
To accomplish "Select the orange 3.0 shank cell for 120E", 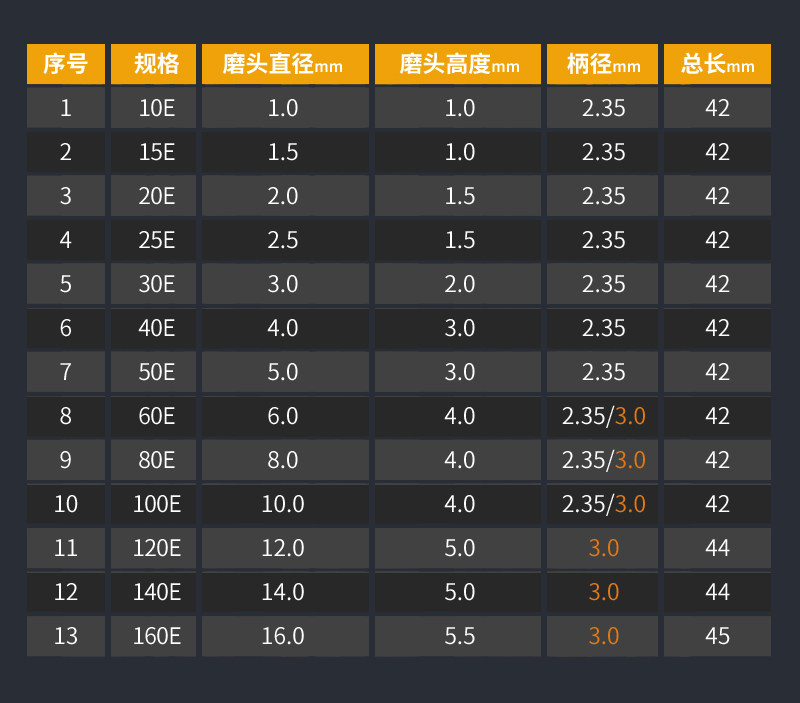I will coord(603,548).
